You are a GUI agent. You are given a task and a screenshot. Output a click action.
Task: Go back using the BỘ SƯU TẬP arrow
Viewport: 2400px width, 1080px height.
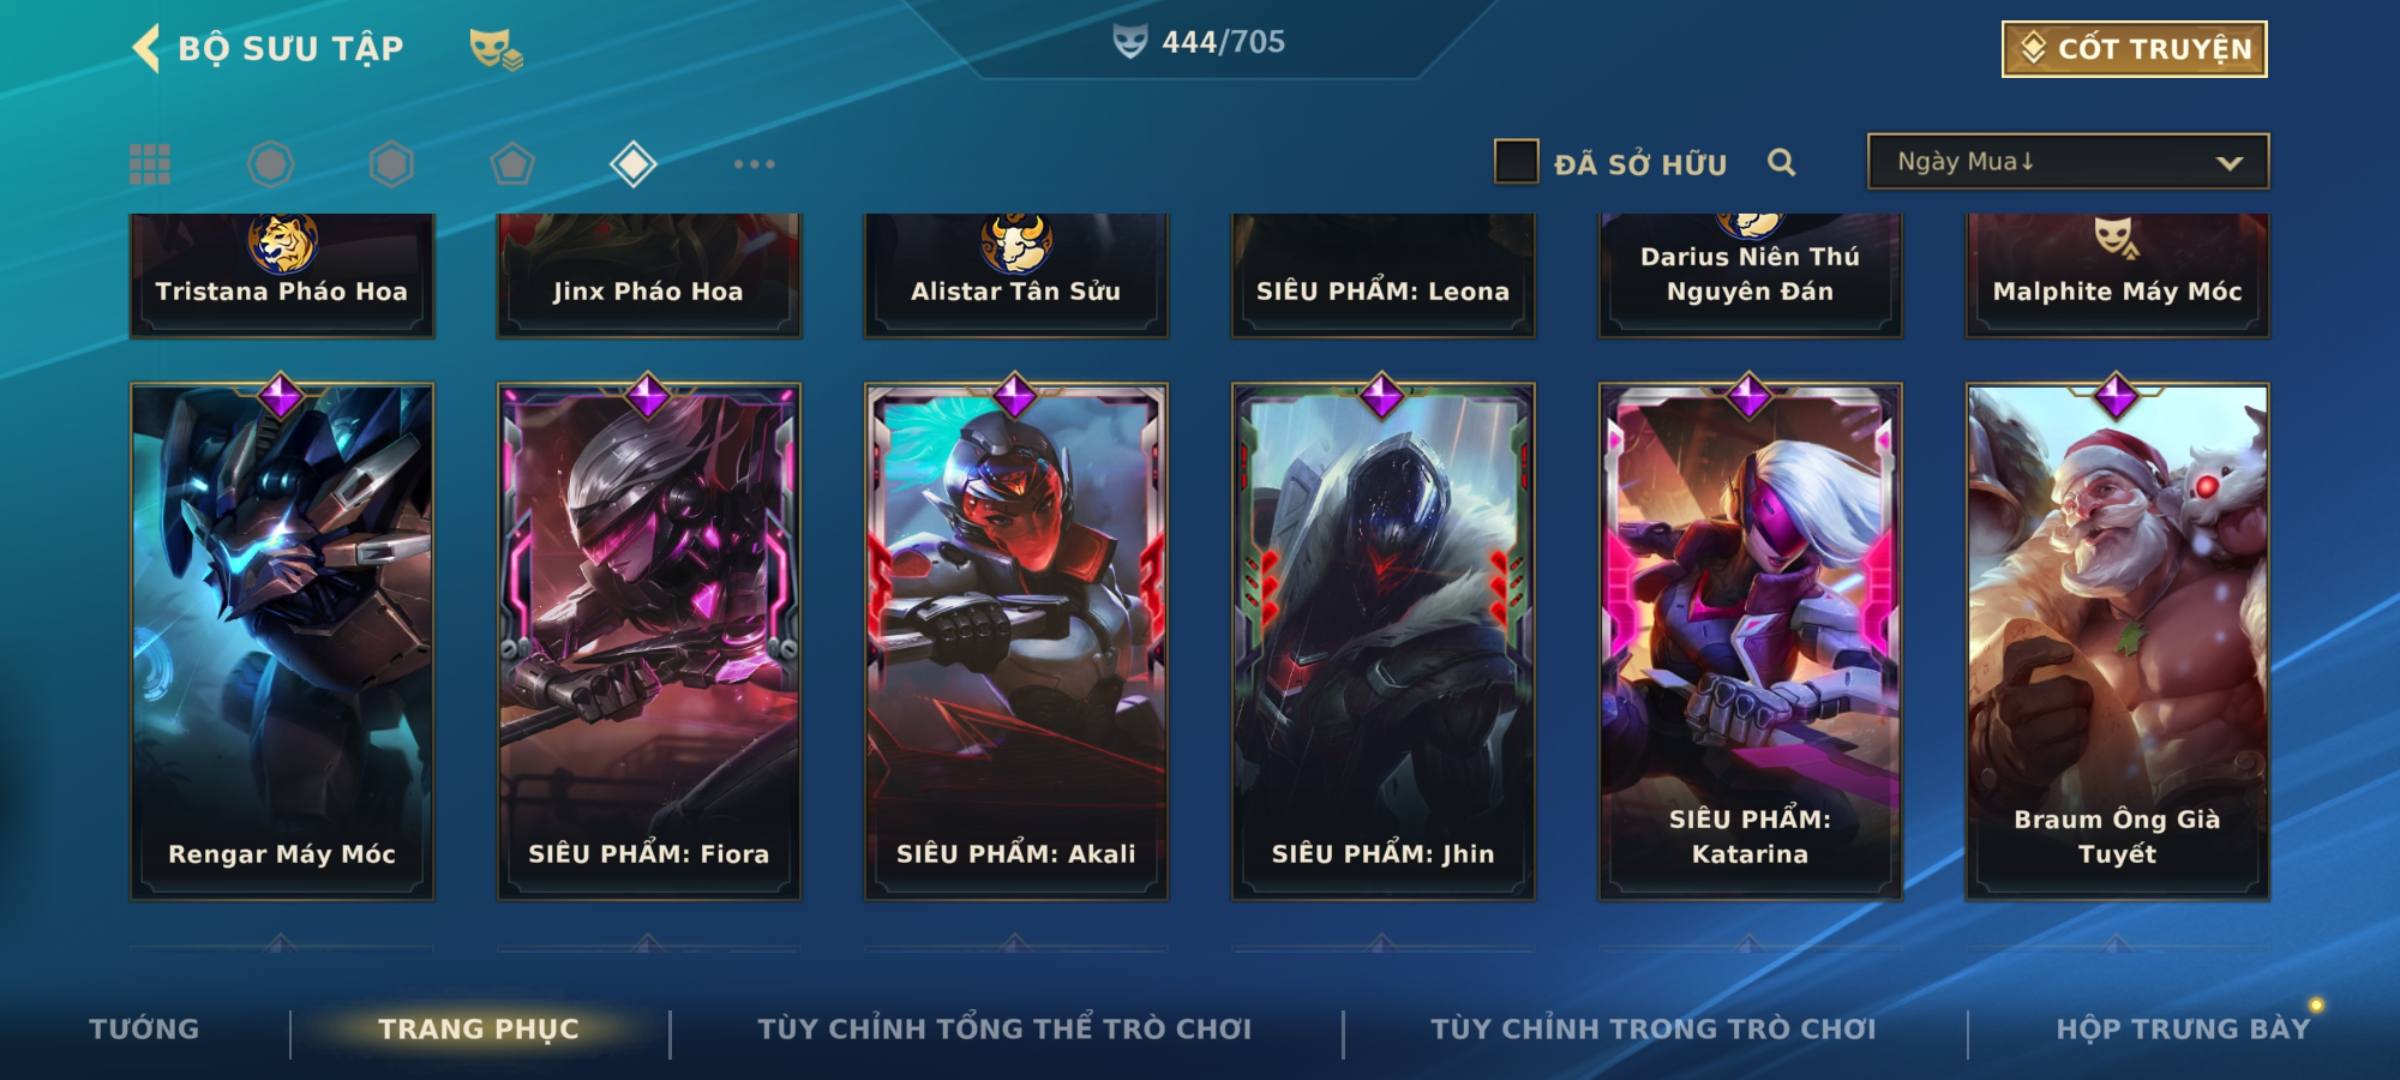coord(146,48)
